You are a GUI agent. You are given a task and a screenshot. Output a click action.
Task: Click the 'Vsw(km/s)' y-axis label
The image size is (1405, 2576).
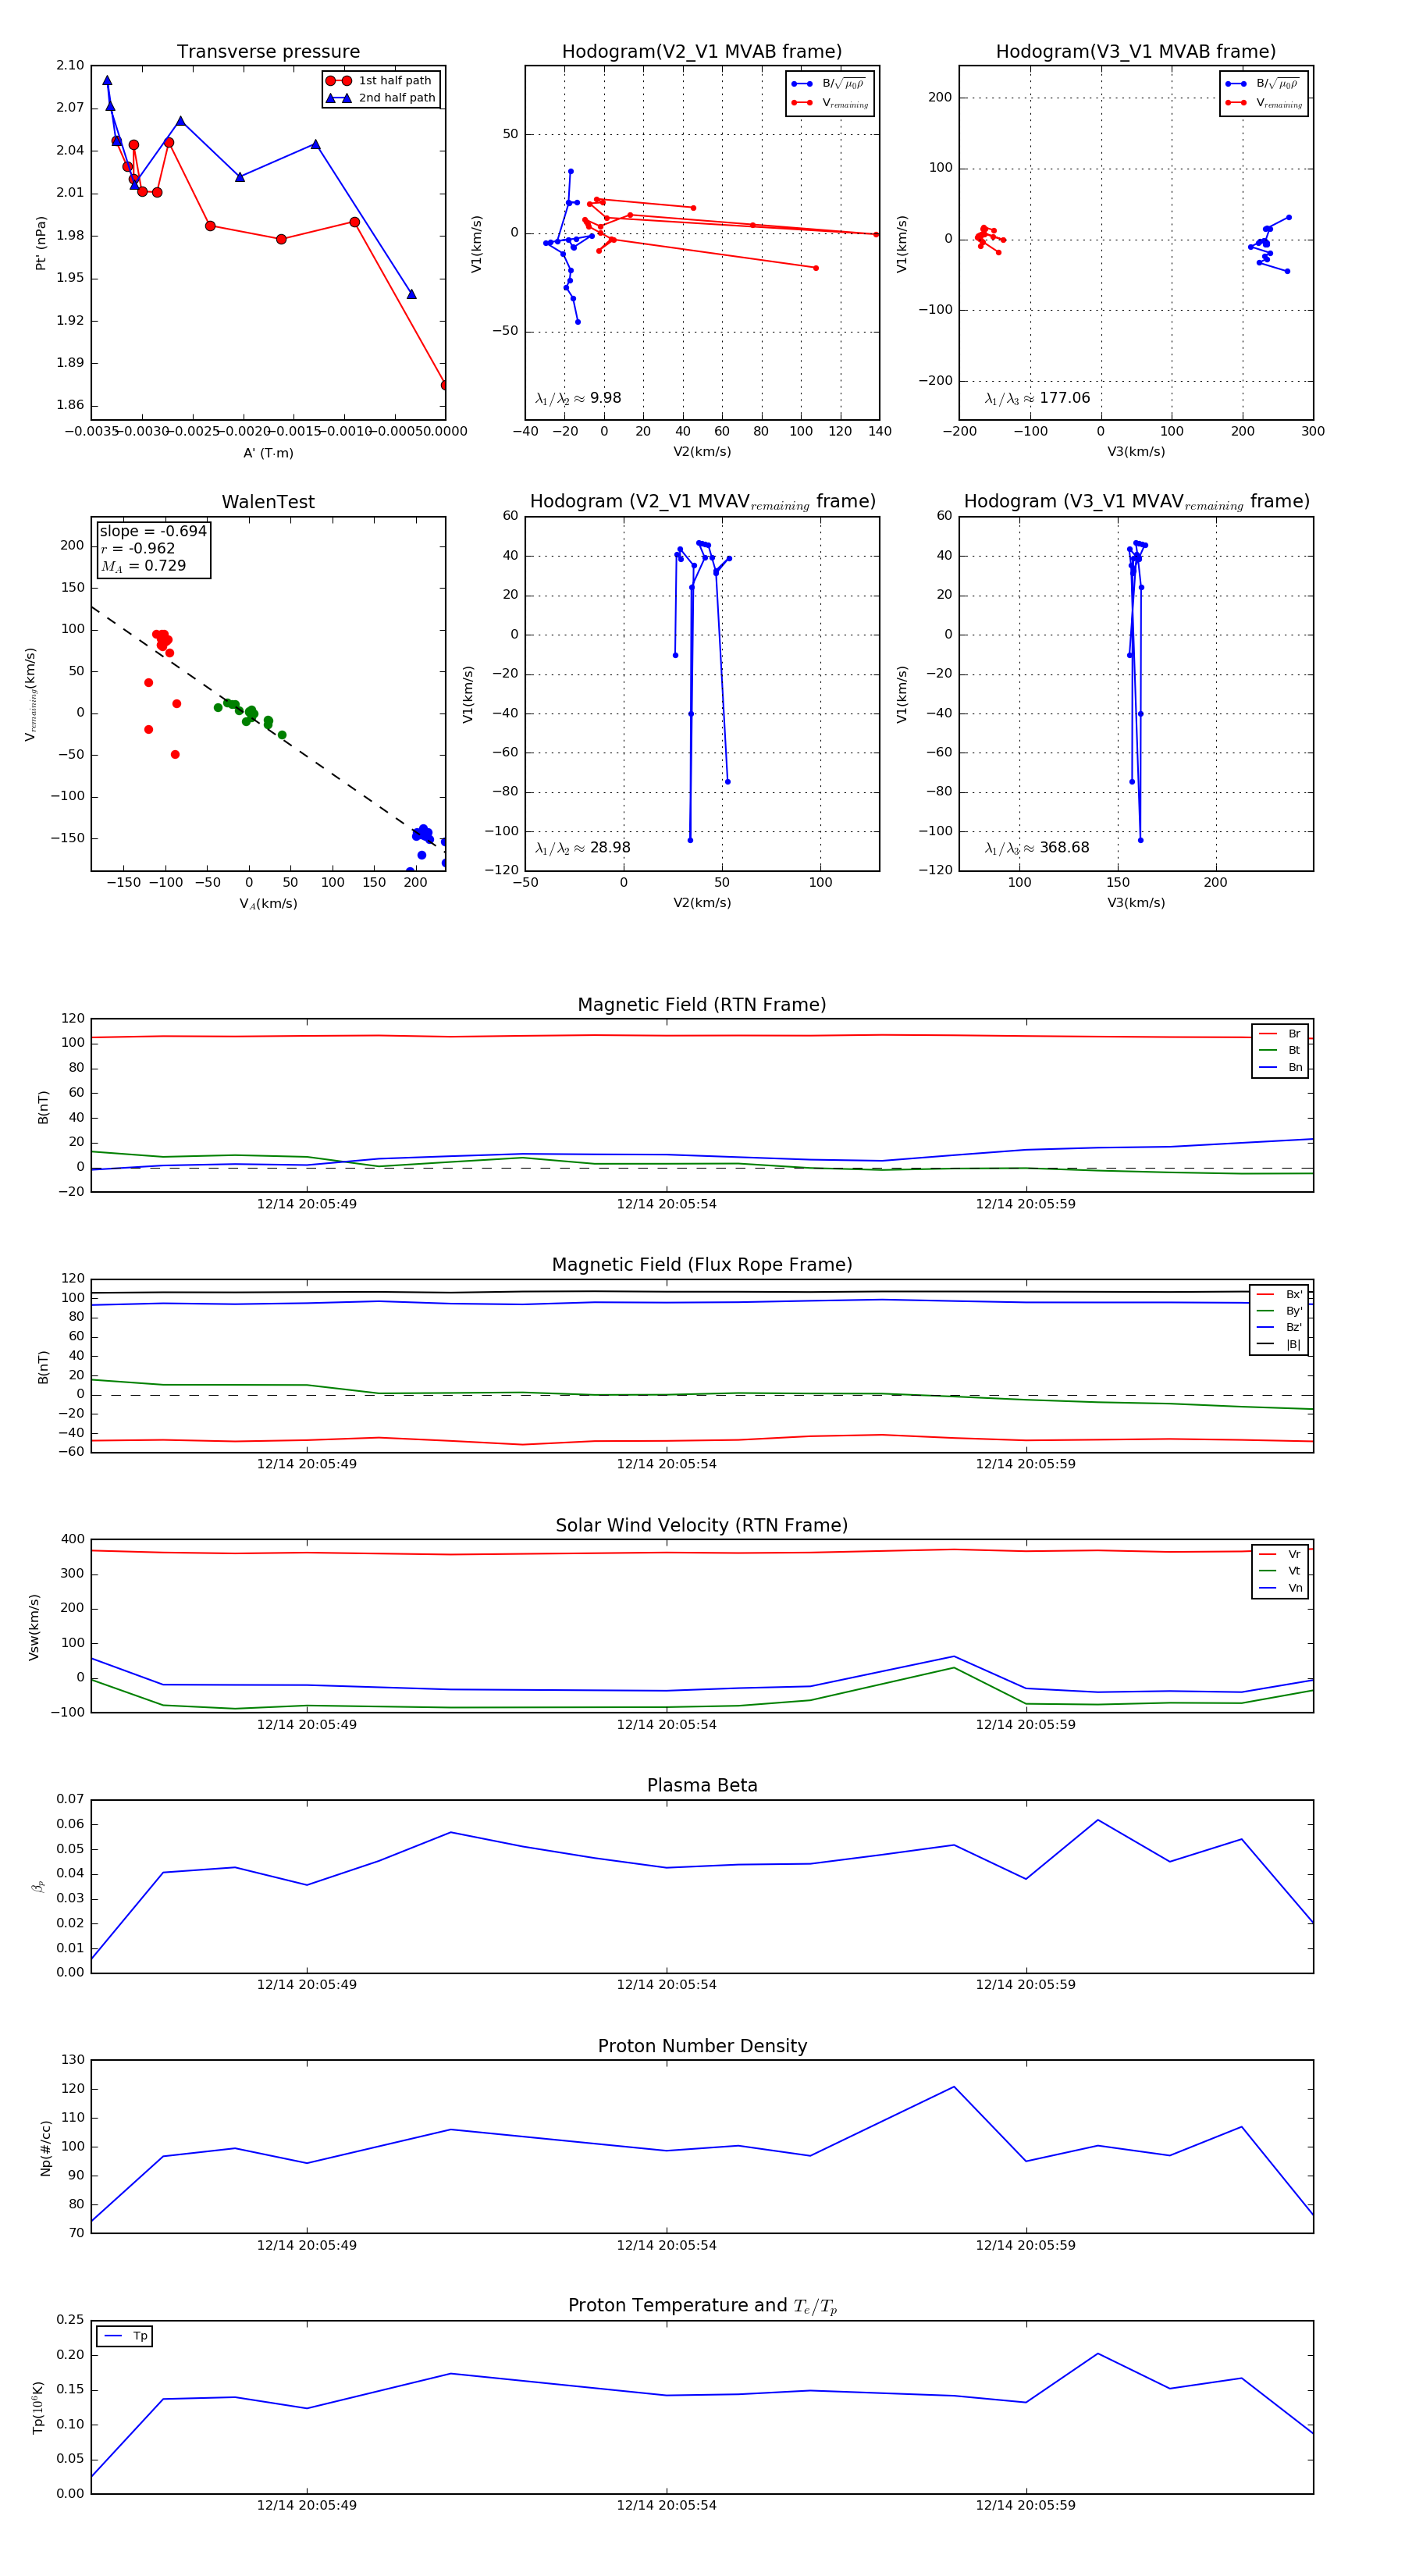coord(34,1627)
